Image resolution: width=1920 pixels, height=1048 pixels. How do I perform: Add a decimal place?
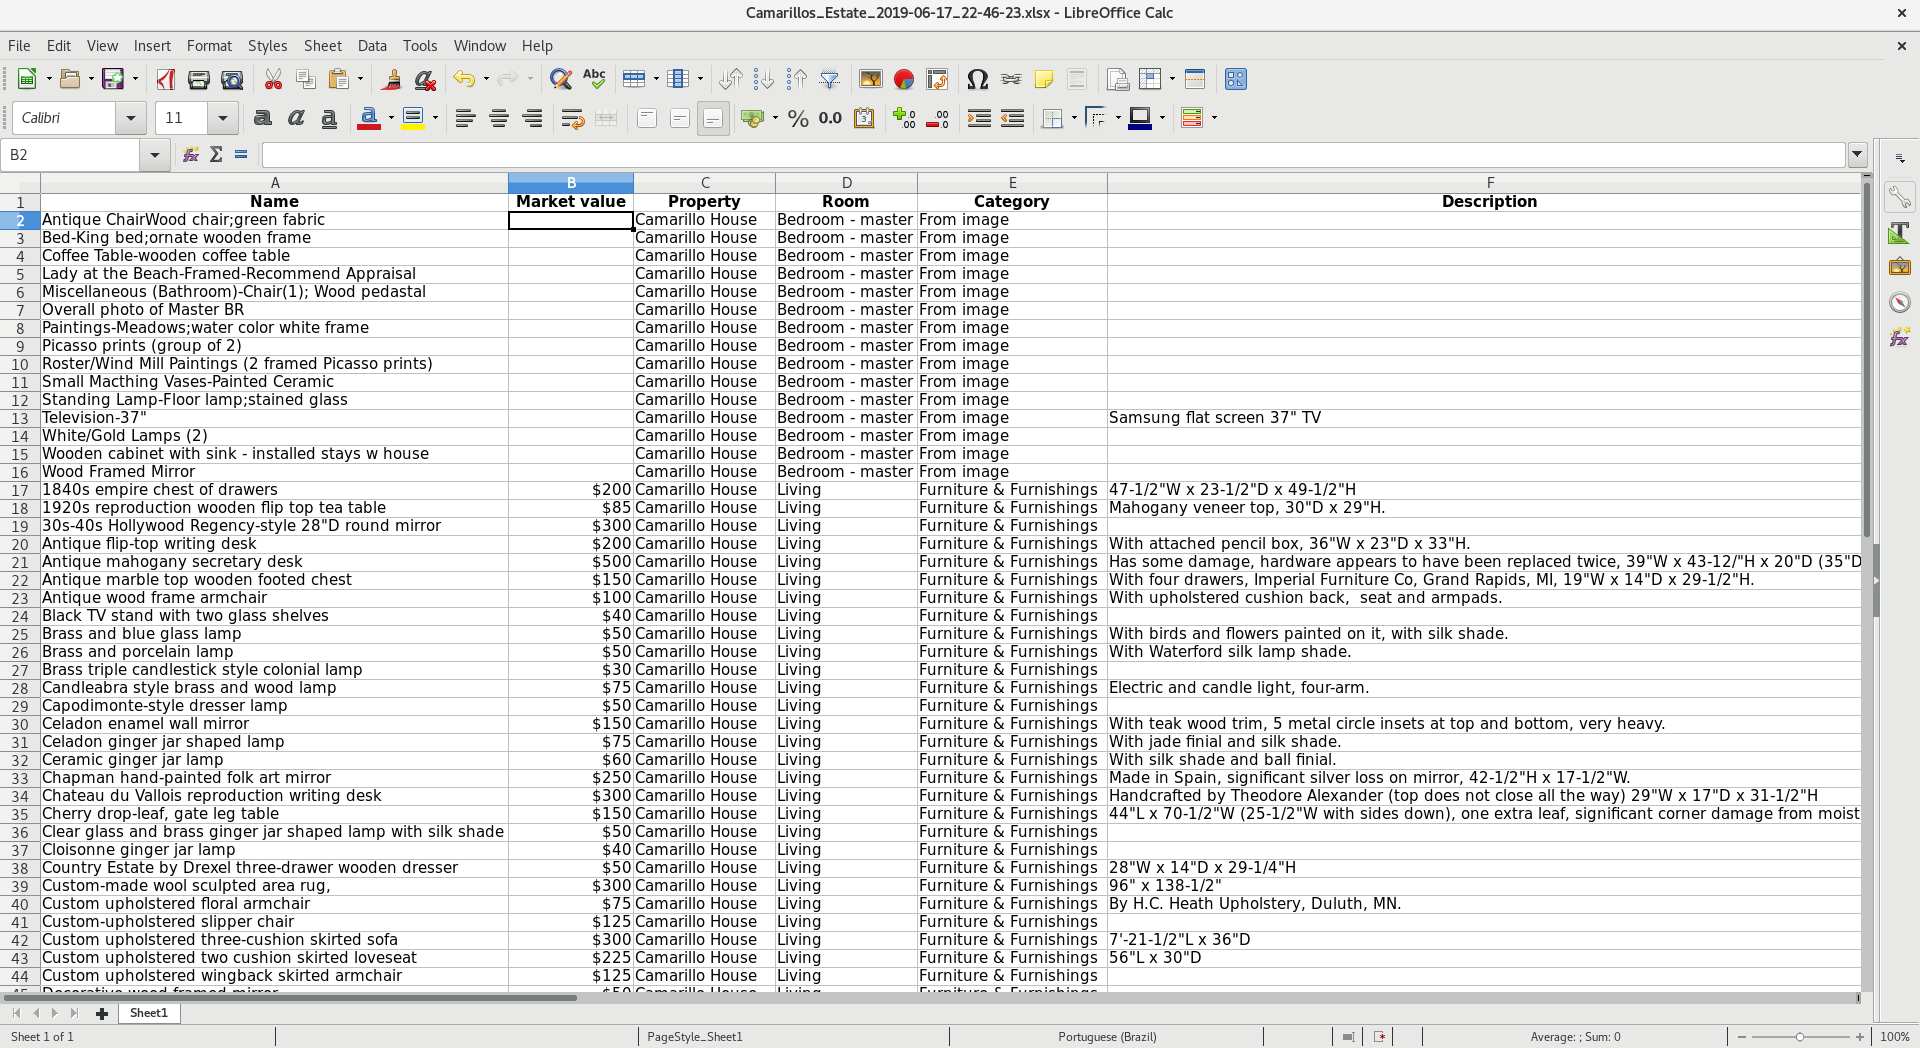(x=905, y=118)
